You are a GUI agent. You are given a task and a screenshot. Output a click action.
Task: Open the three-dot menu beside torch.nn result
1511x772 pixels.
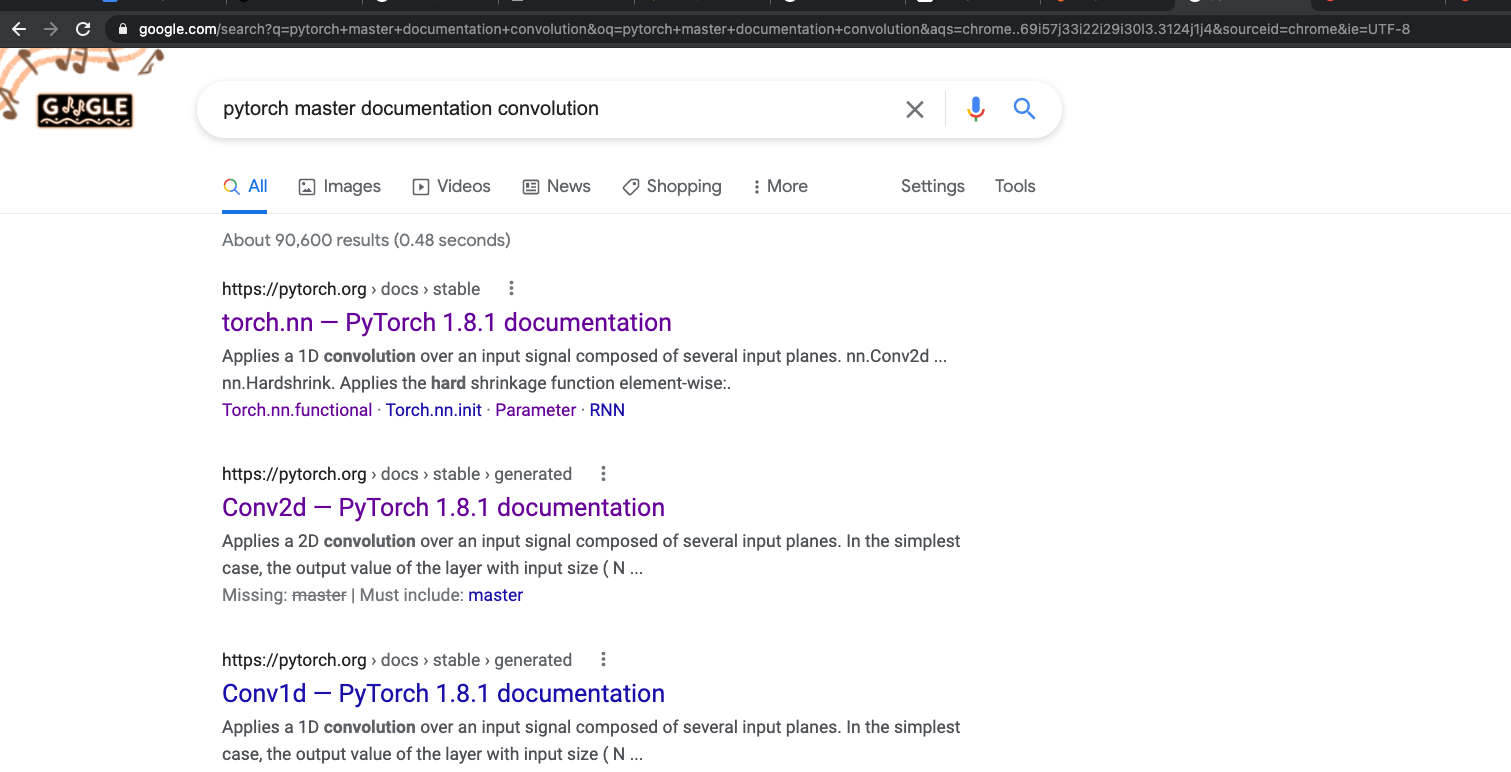[x=511, y=288]
